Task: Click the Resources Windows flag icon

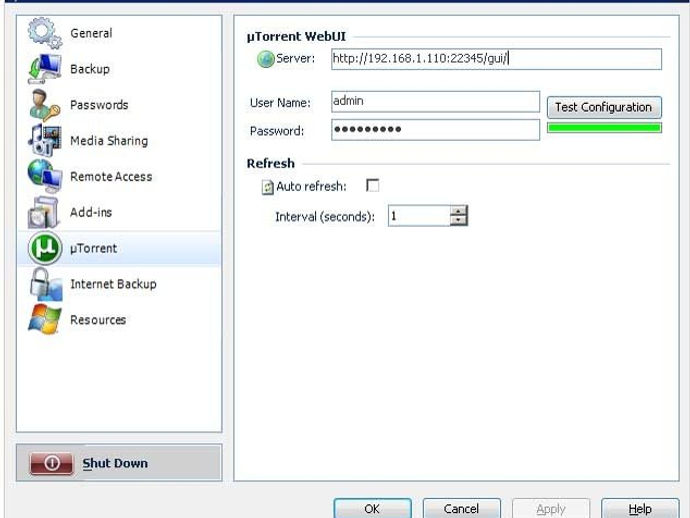Action: 45,320
